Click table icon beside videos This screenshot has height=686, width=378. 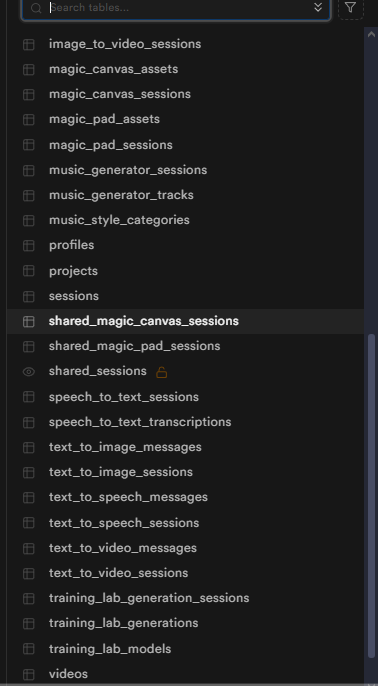pyautogui.click(x=28, y=674)
